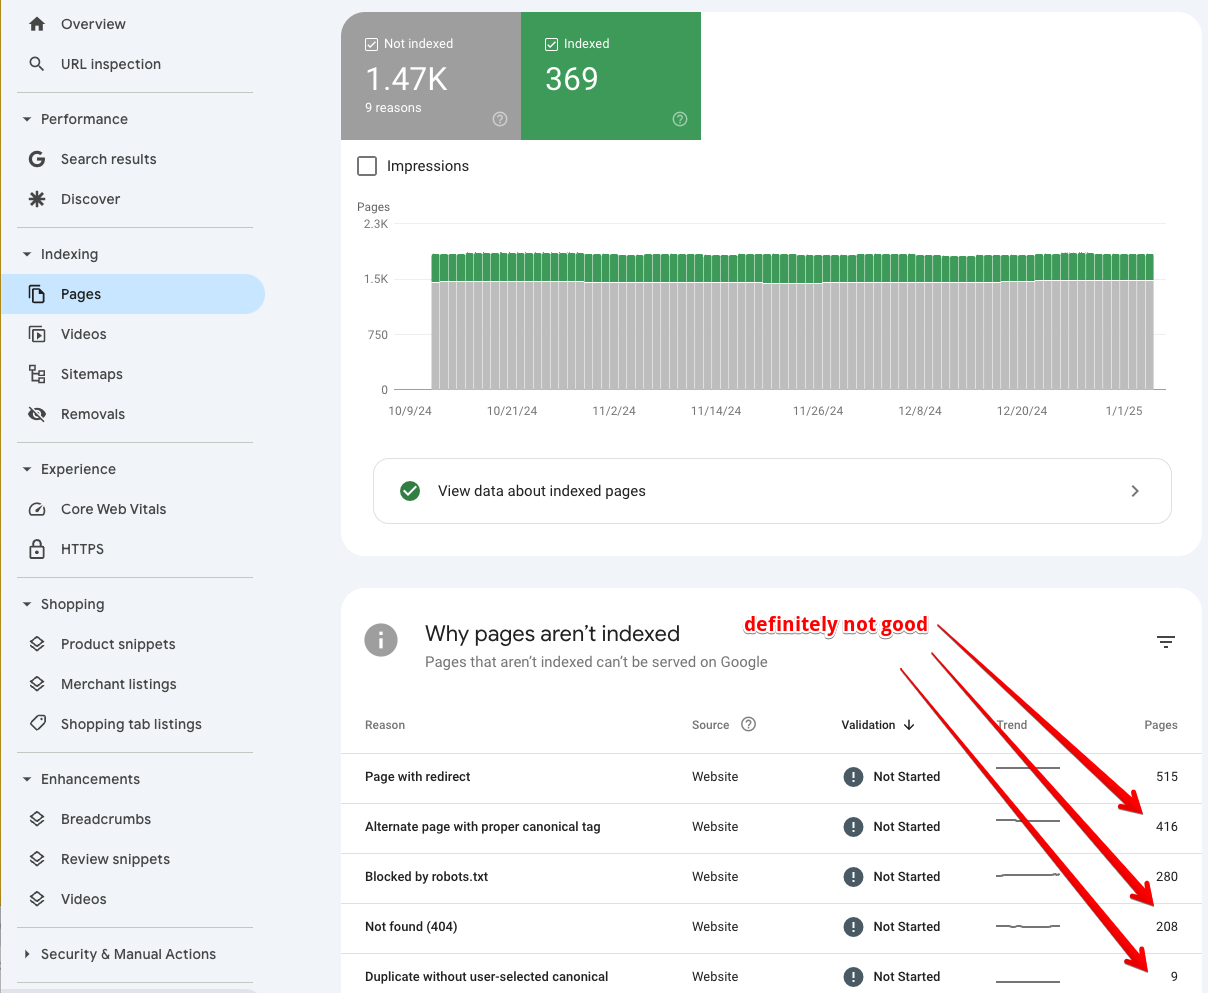
Task: Sort by the Validation column arrow
Action: [x=909, y=725]
